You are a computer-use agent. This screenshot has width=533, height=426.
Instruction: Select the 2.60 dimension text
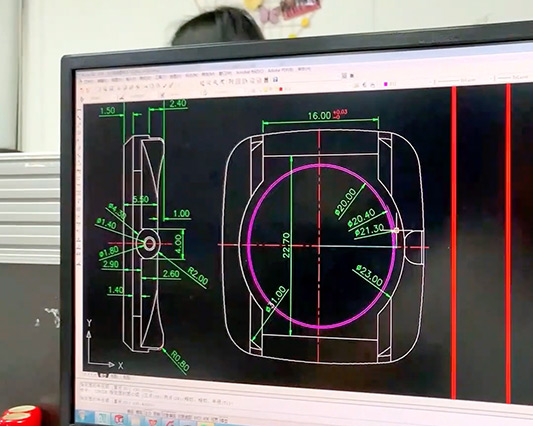[171, 273]
